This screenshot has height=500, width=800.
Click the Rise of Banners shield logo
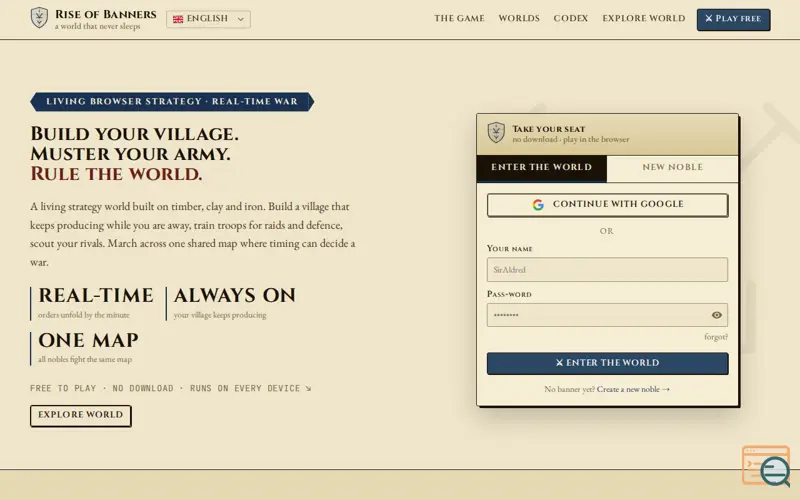(39, 18)
